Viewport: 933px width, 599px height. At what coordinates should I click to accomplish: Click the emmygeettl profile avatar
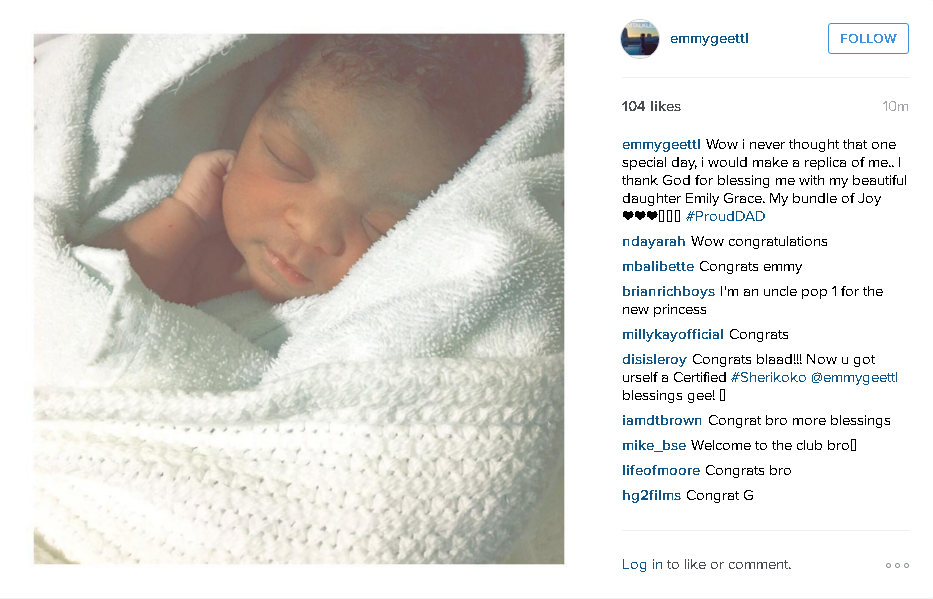click(640, 39)
